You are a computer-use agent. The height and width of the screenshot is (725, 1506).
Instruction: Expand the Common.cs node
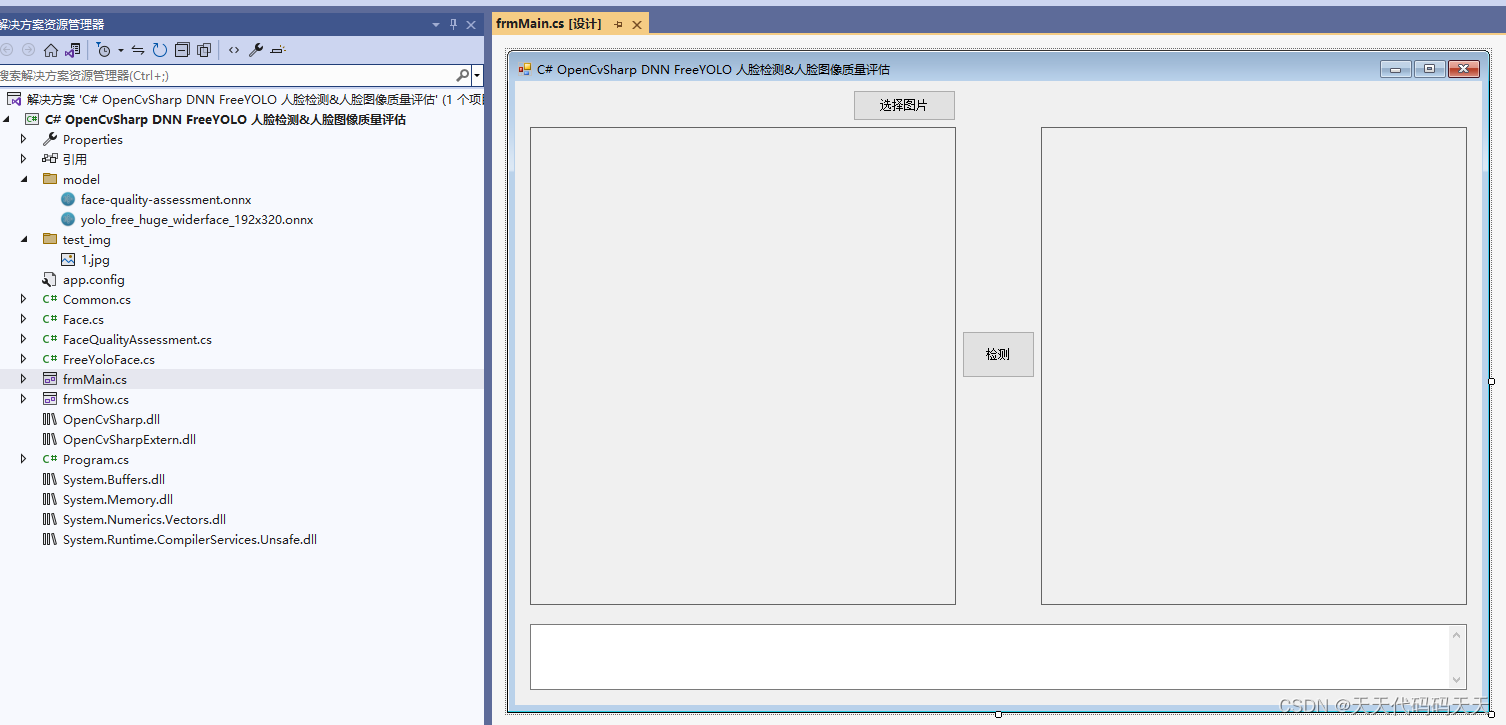pos(24,299)
